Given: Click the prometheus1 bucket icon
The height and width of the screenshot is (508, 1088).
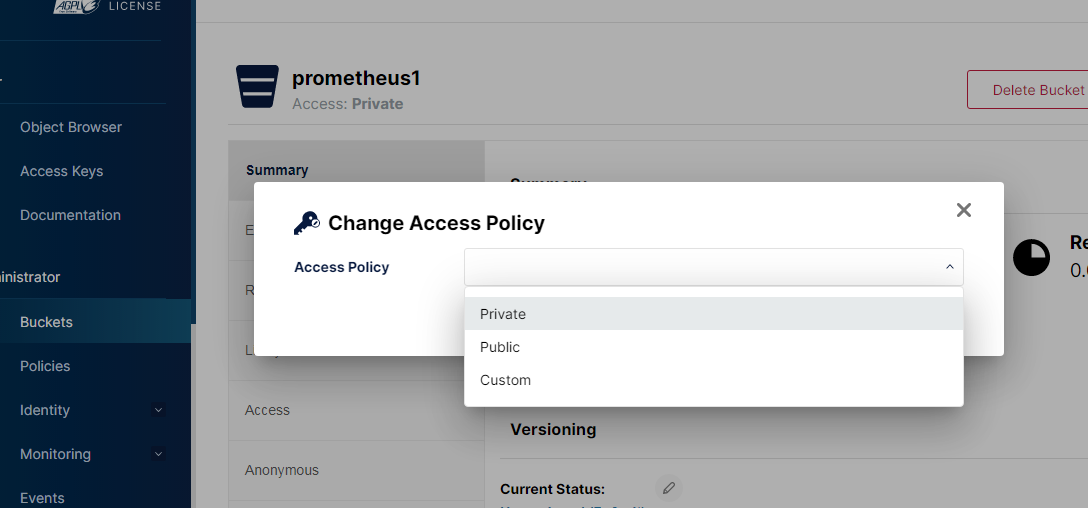Looking at the screenshot, I should [258, 86].
